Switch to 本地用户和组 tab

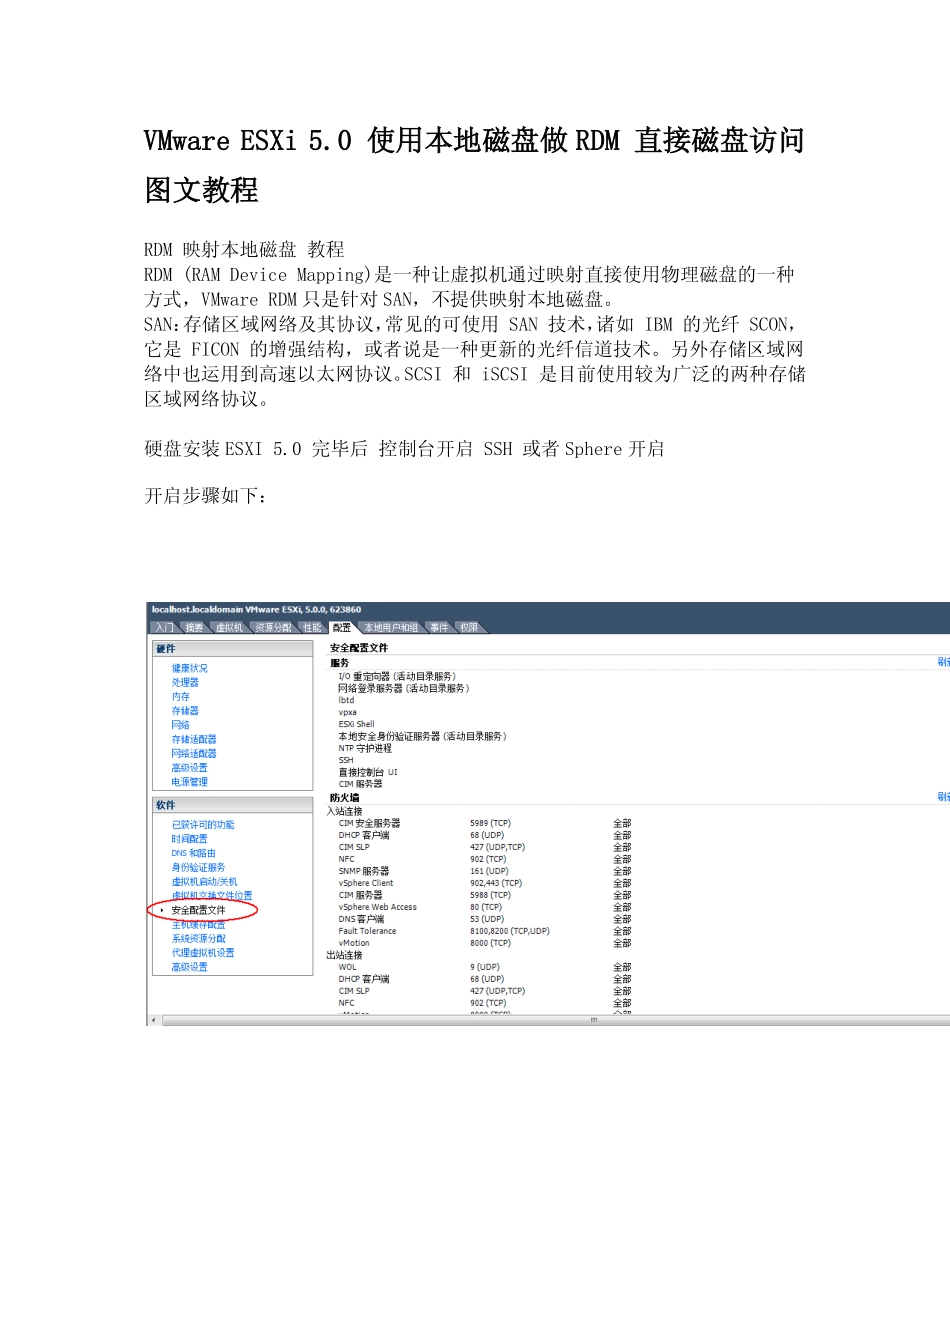coord(391,628)
